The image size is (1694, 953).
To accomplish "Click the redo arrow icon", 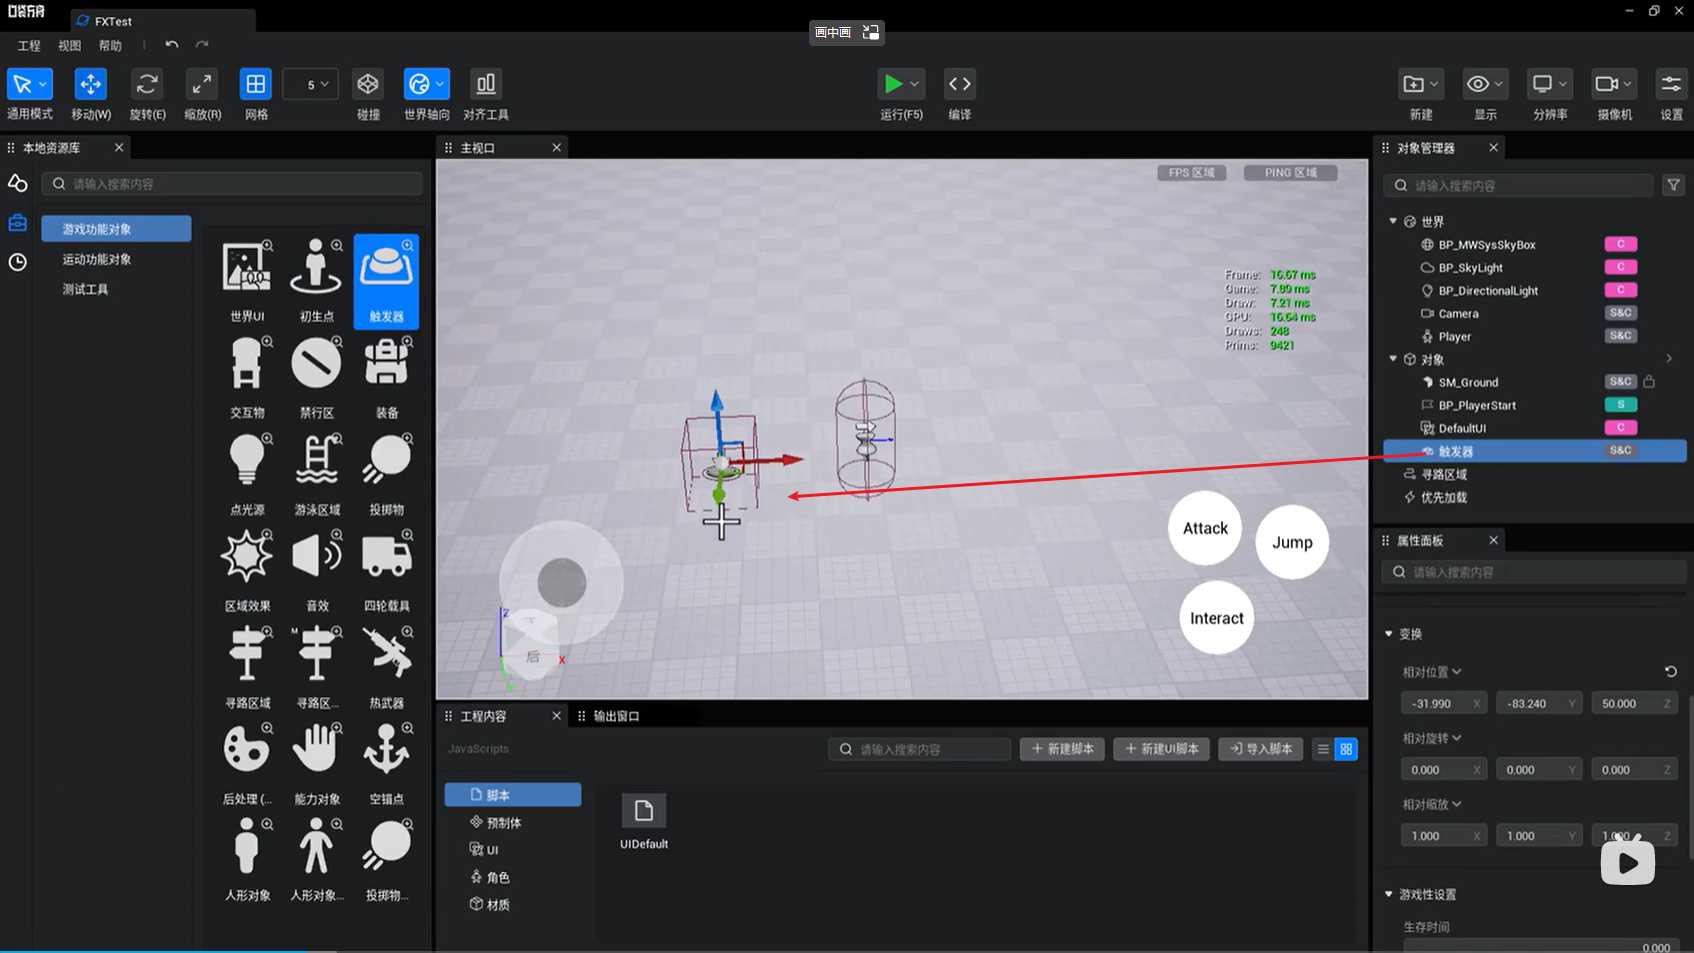I will tap(202, 45).
